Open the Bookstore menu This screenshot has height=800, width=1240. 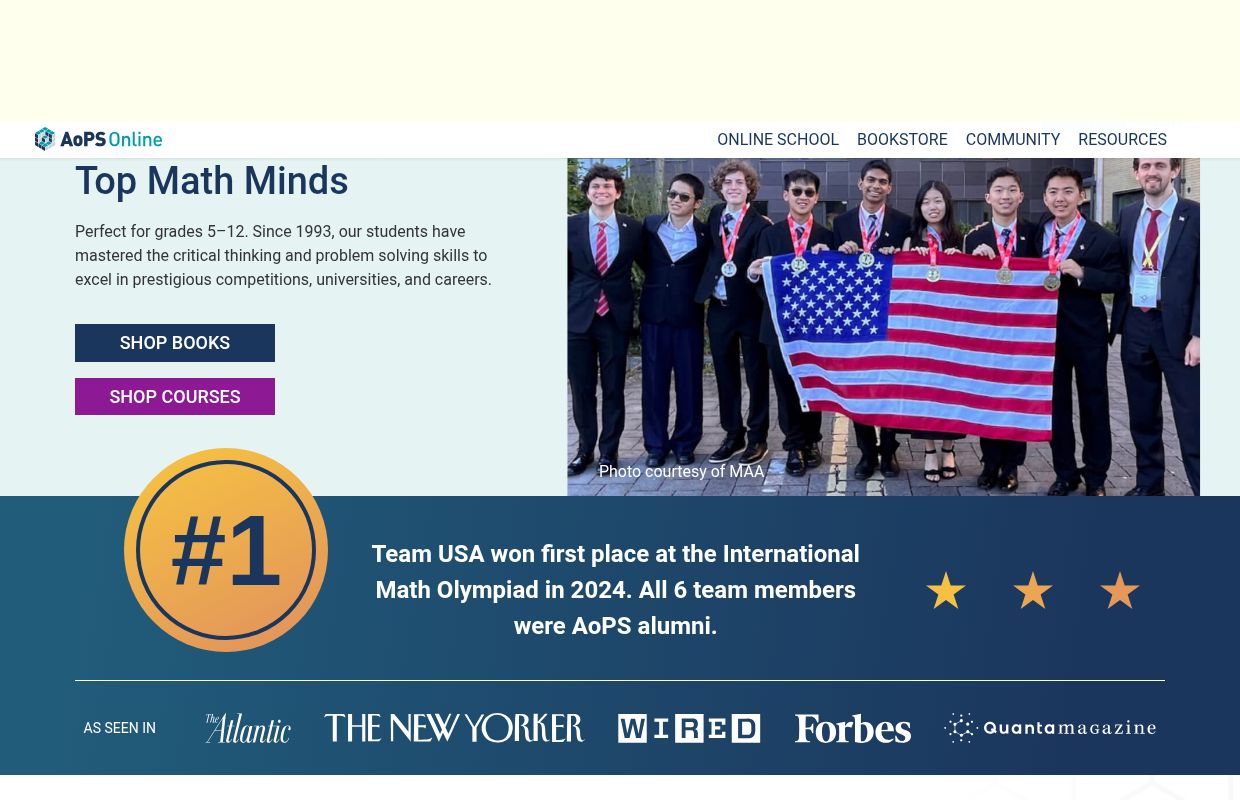[902, 140]
